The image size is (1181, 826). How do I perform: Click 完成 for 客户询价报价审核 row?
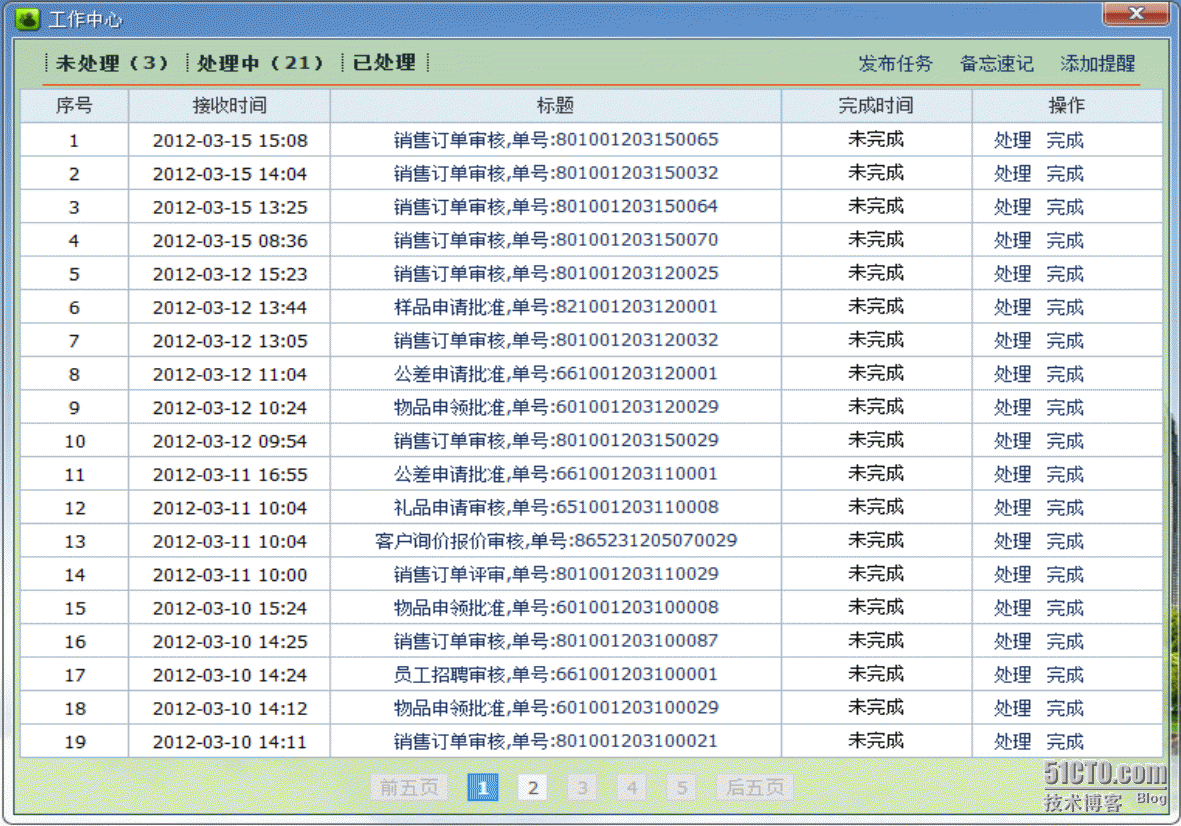pos(1065,541)
